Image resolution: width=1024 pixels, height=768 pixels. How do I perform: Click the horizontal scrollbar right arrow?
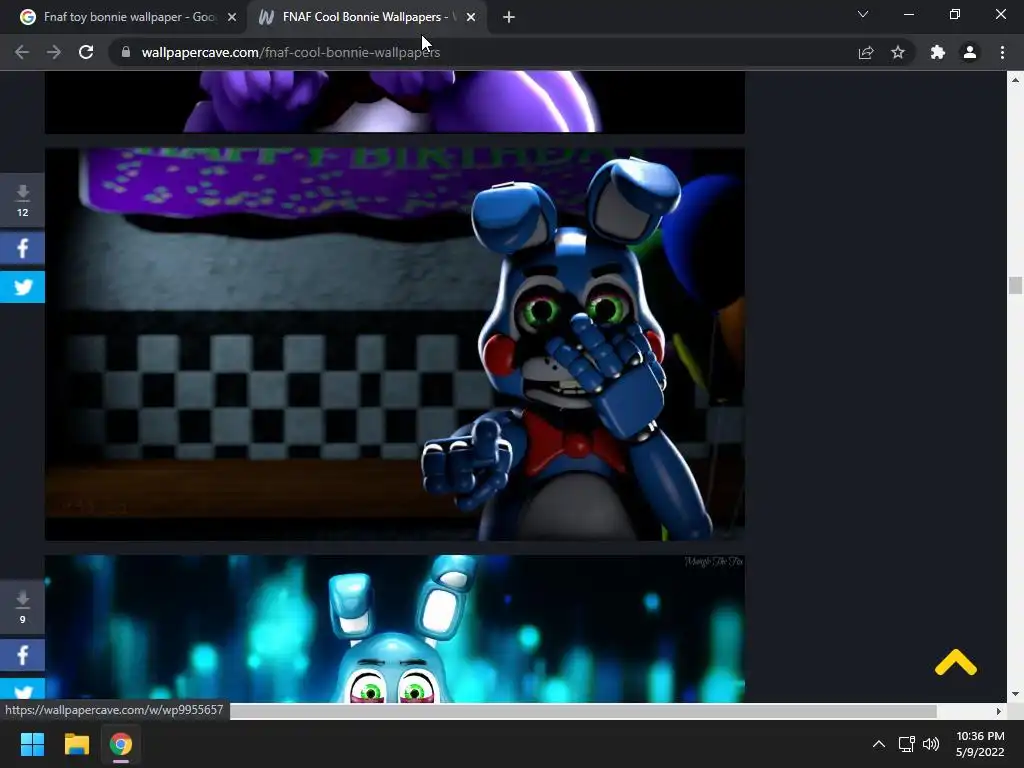tap(998, 711)
